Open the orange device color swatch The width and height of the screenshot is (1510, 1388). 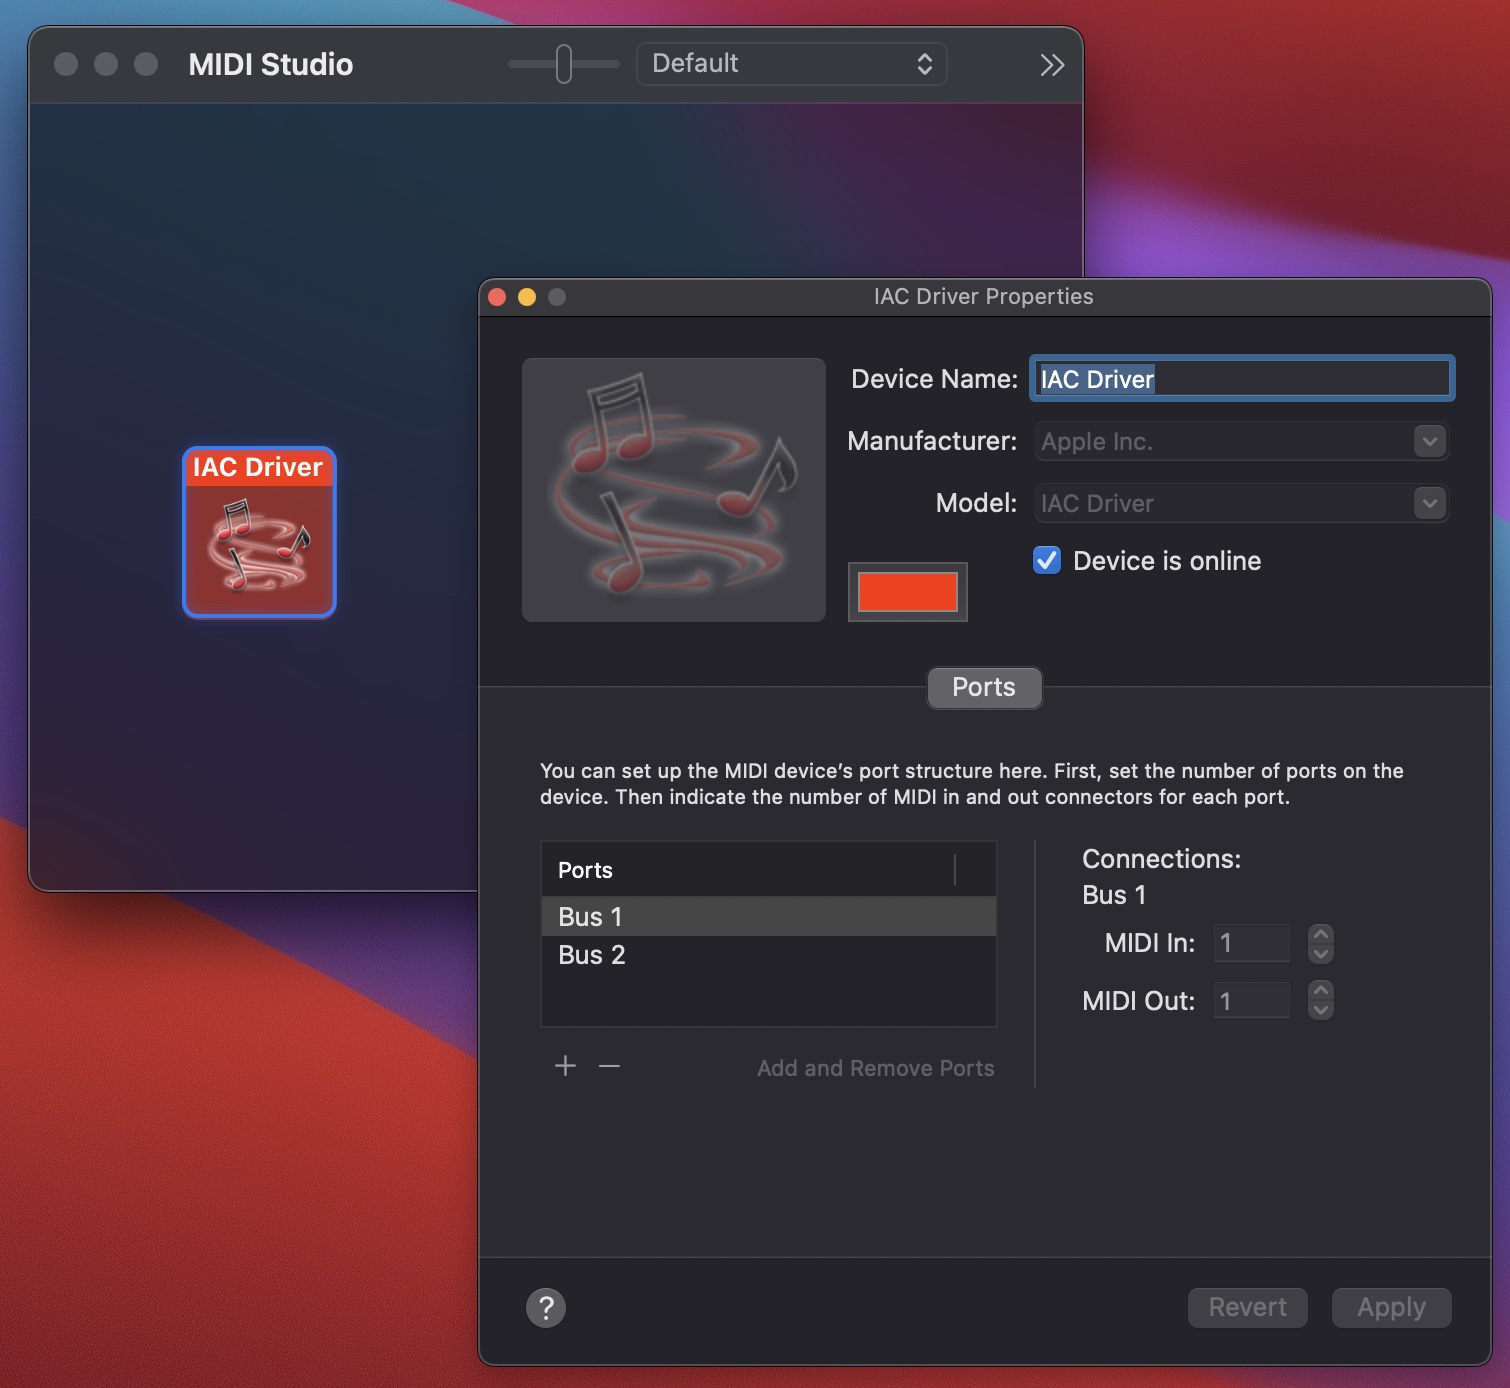[x=907, y=591]
